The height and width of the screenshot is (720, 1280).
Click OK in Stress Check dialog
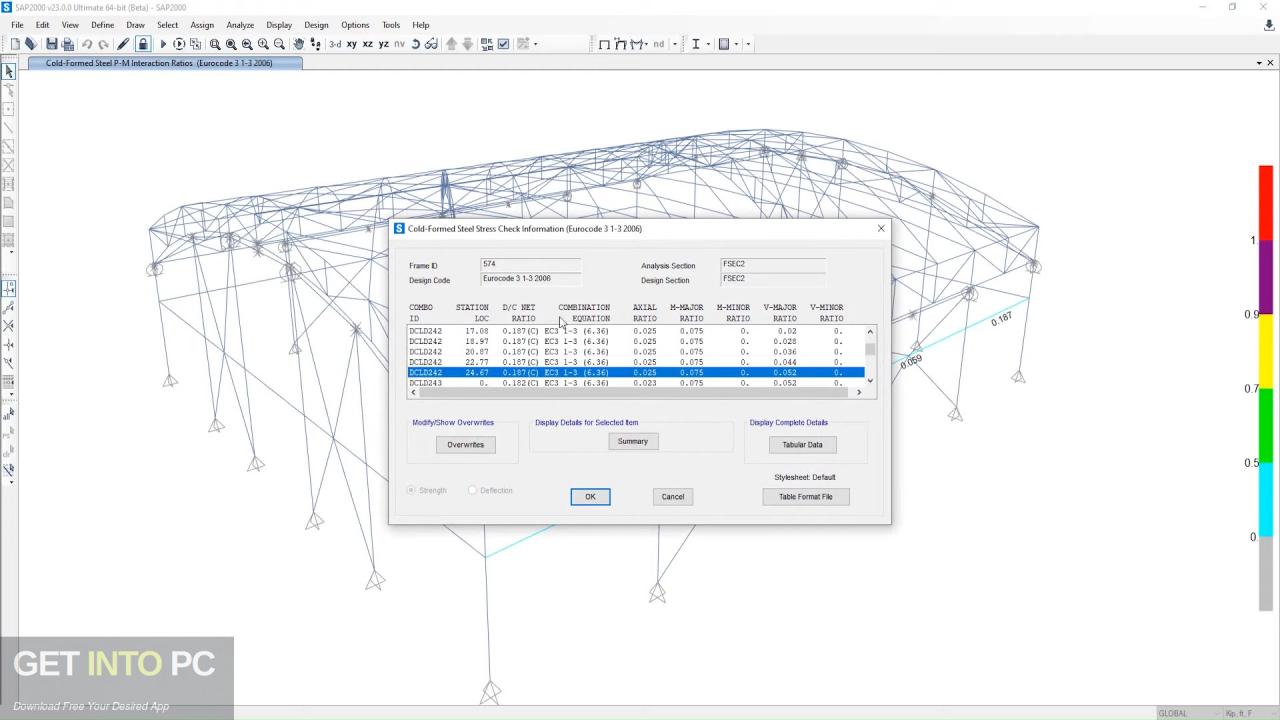point(590,497)
